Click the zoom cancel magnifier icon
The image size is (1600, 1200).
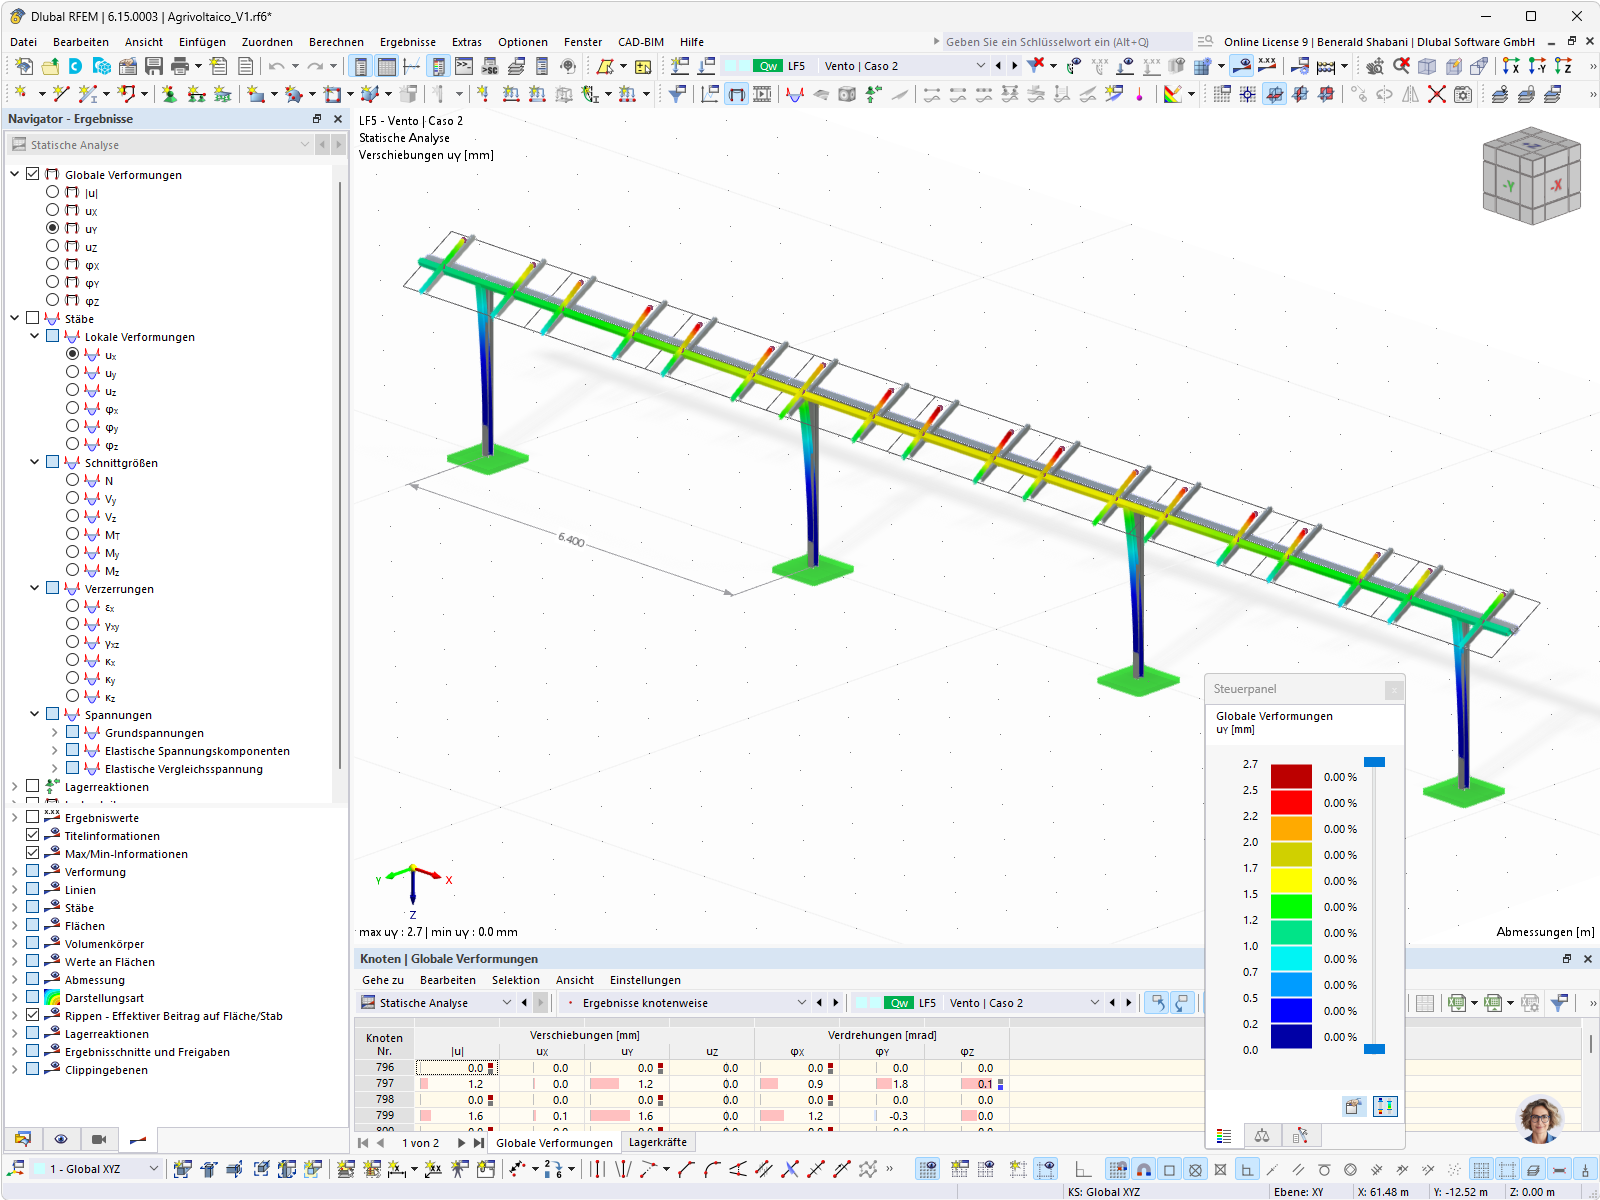(1401, 66)
